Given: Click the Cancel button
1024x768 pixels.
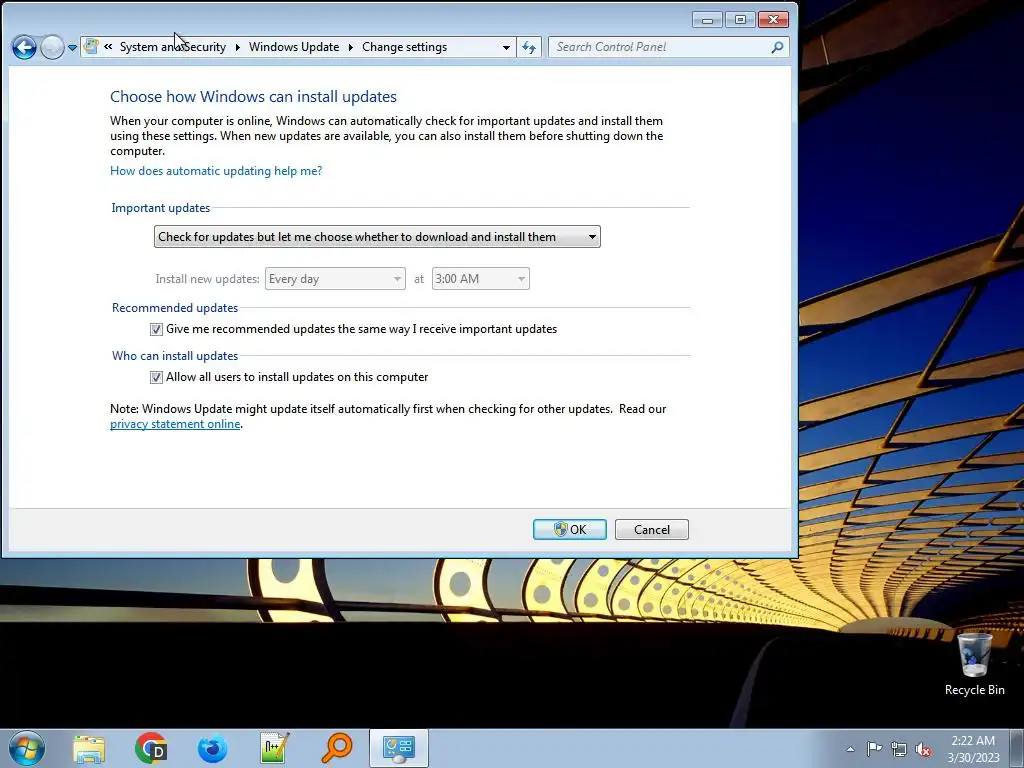Looking at the screenshot, I should pyautogui.click(x=652, y=530).
